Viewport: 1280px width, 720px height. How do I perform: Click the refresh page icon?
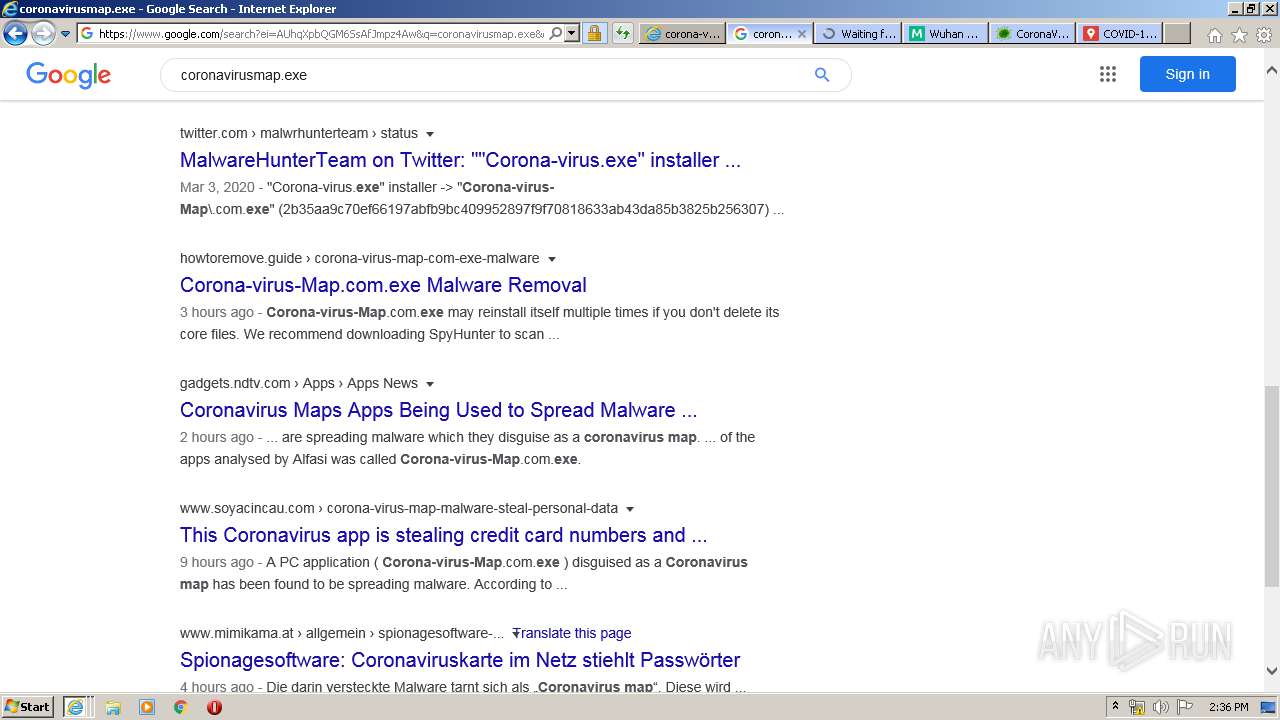tap(623, 33)
